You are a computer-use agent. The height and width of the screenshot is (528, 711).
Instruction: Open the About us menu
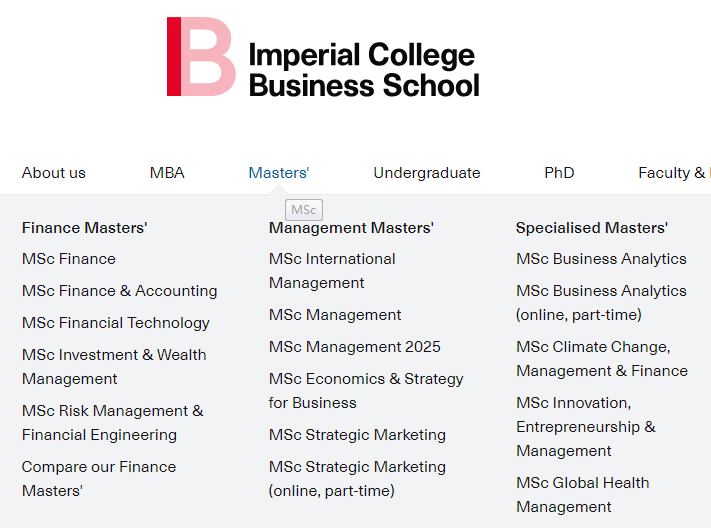click(x=54, y=173)
